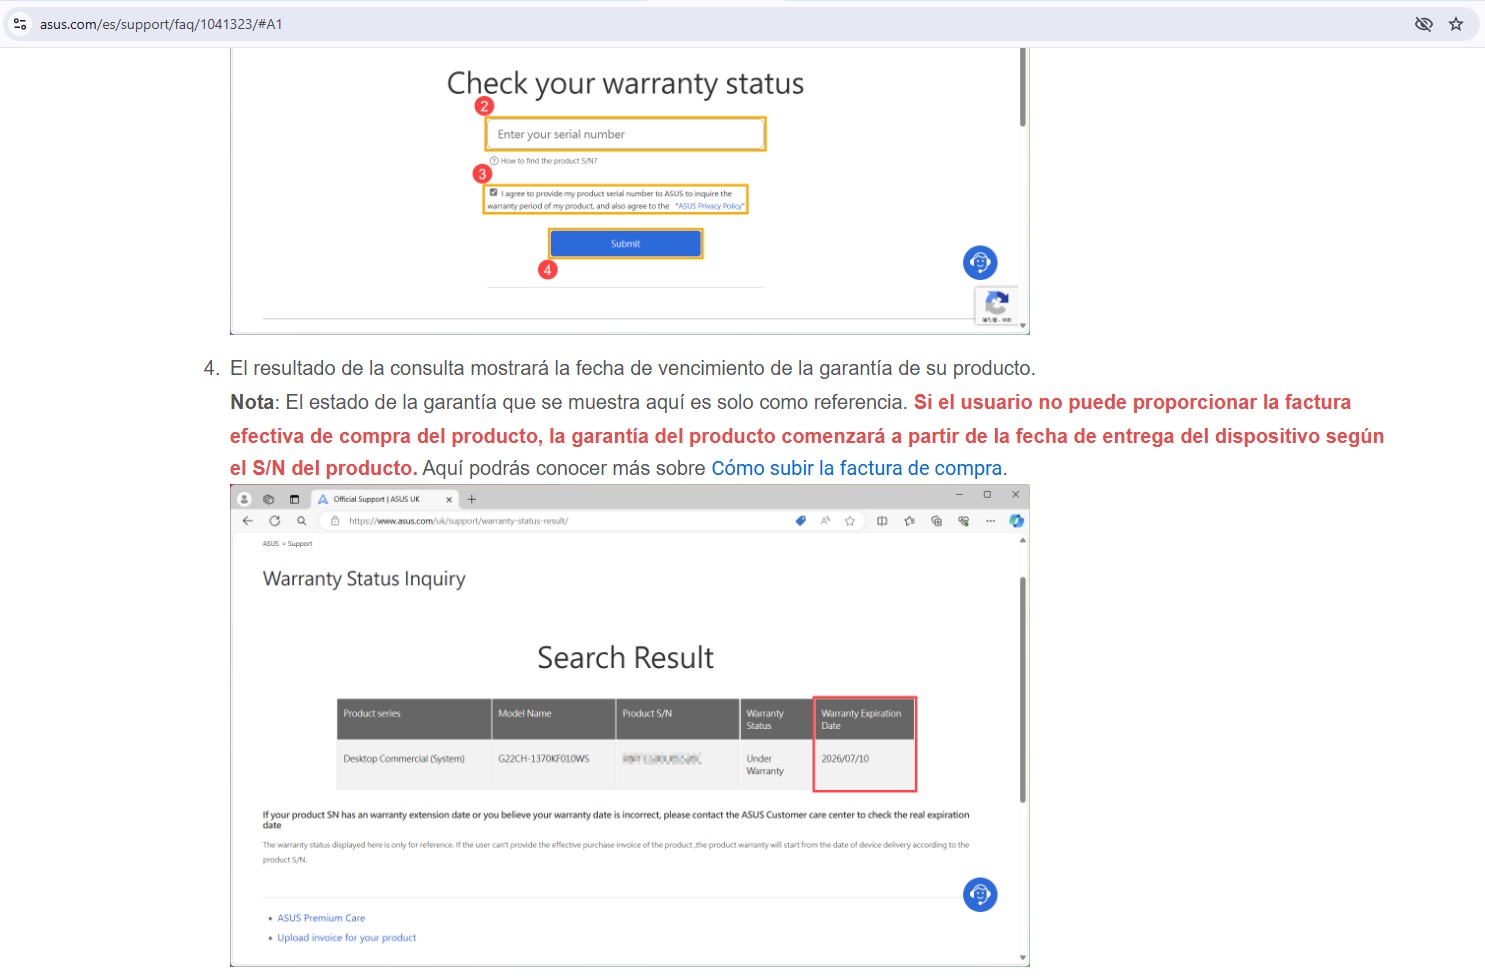Launch the Copilot icon in Edge toolbar
Screen dimensions: 1485x979
tap(1016, 521)
